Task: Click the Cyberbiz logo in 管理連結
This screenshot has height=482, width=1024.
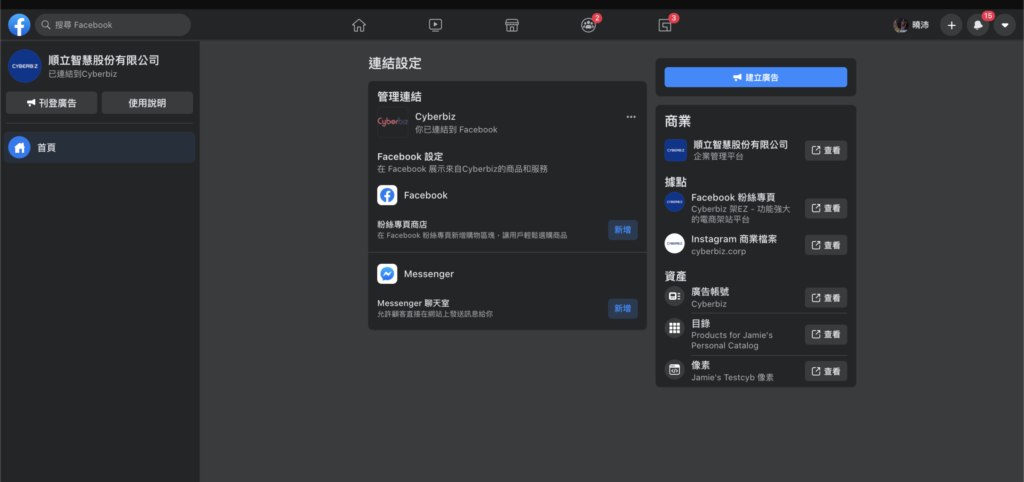Action: [x=392, y=122]
